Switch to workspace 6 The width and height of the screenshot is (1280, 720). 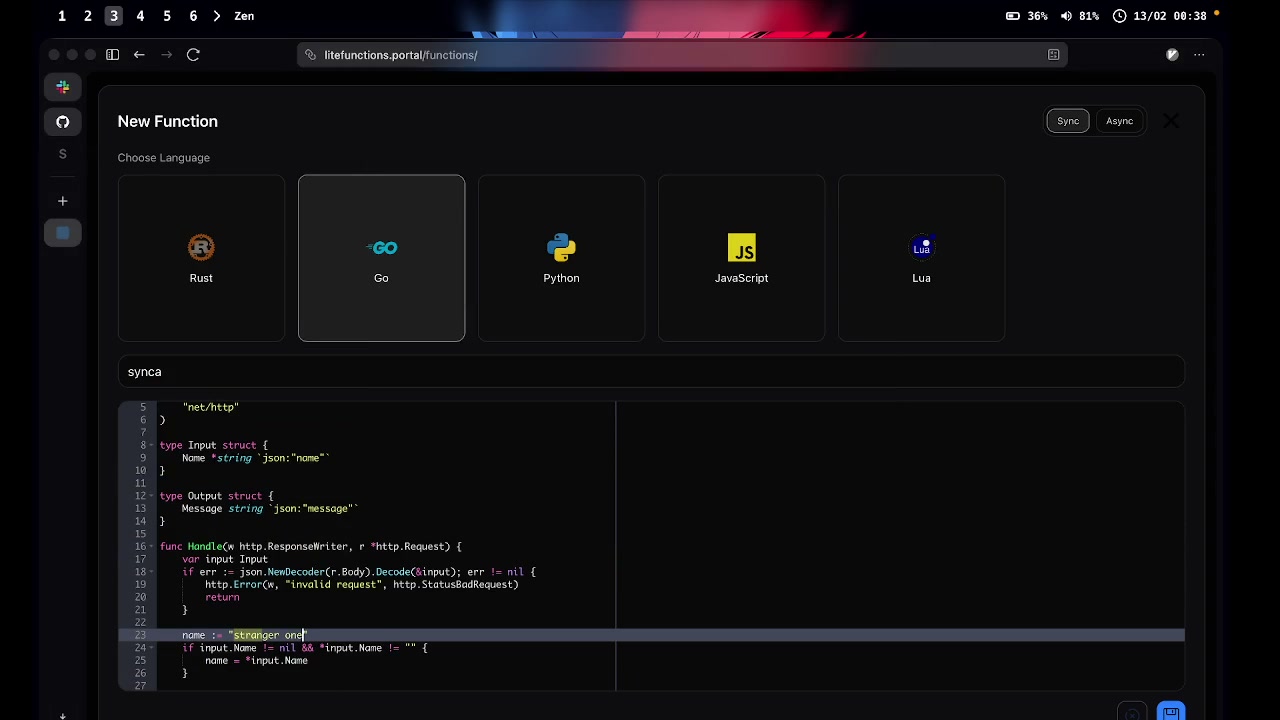tap(193, 16)
